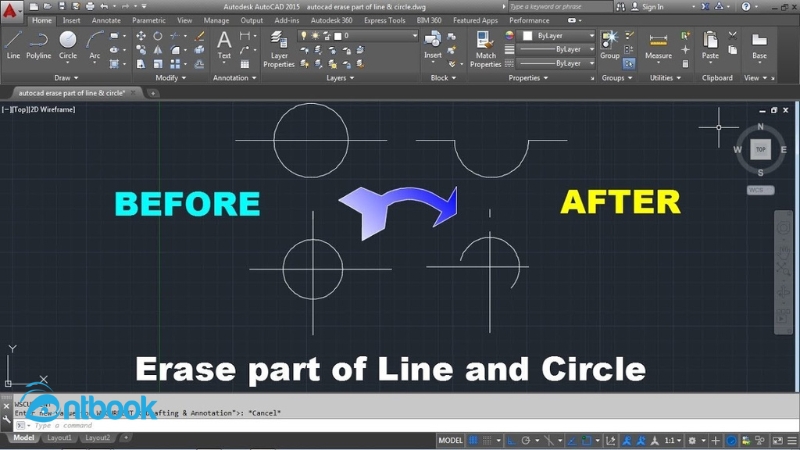The height and width of the screenshot is (450, 800).
Task: Toggle group selection on/off button
Action: (x=629, y=64)
